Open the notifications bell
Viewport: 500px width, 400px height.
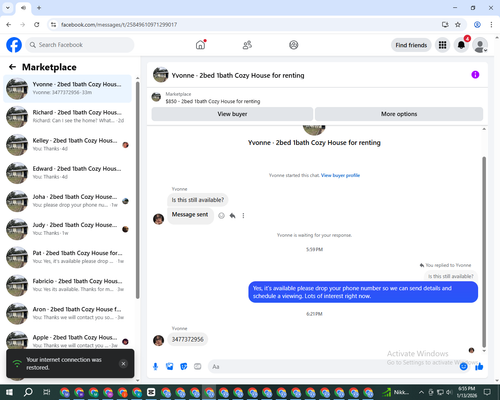coord(461,45)
